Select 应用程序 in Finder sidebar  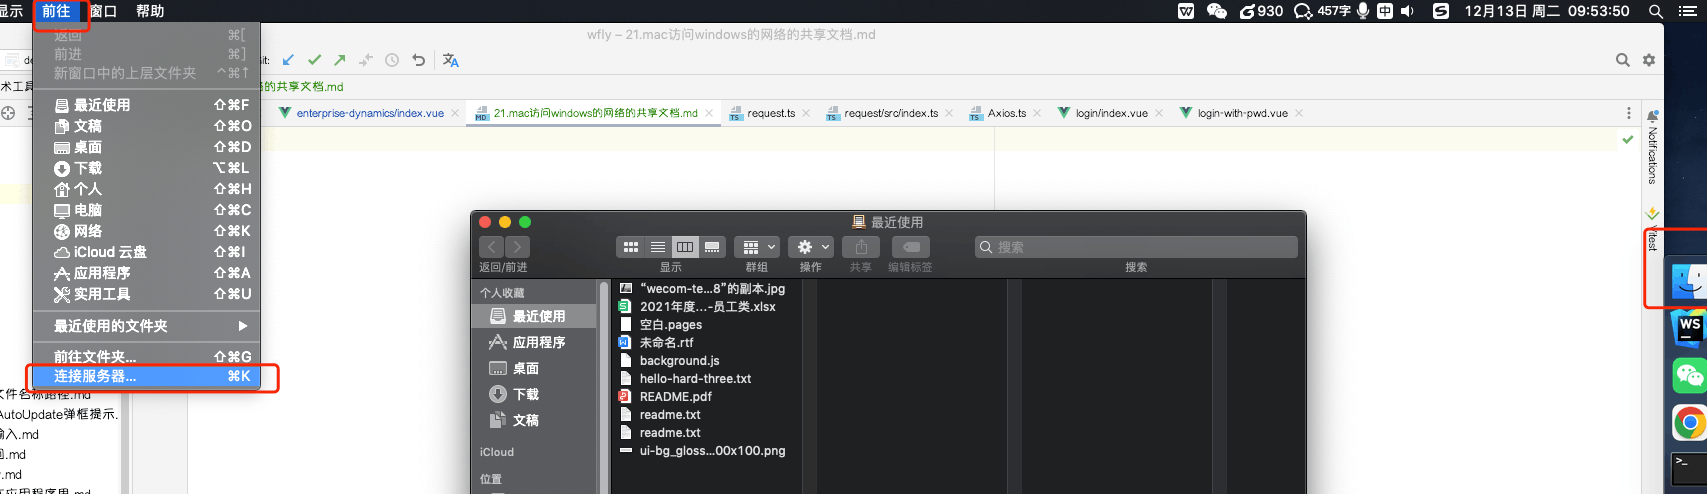534,342
